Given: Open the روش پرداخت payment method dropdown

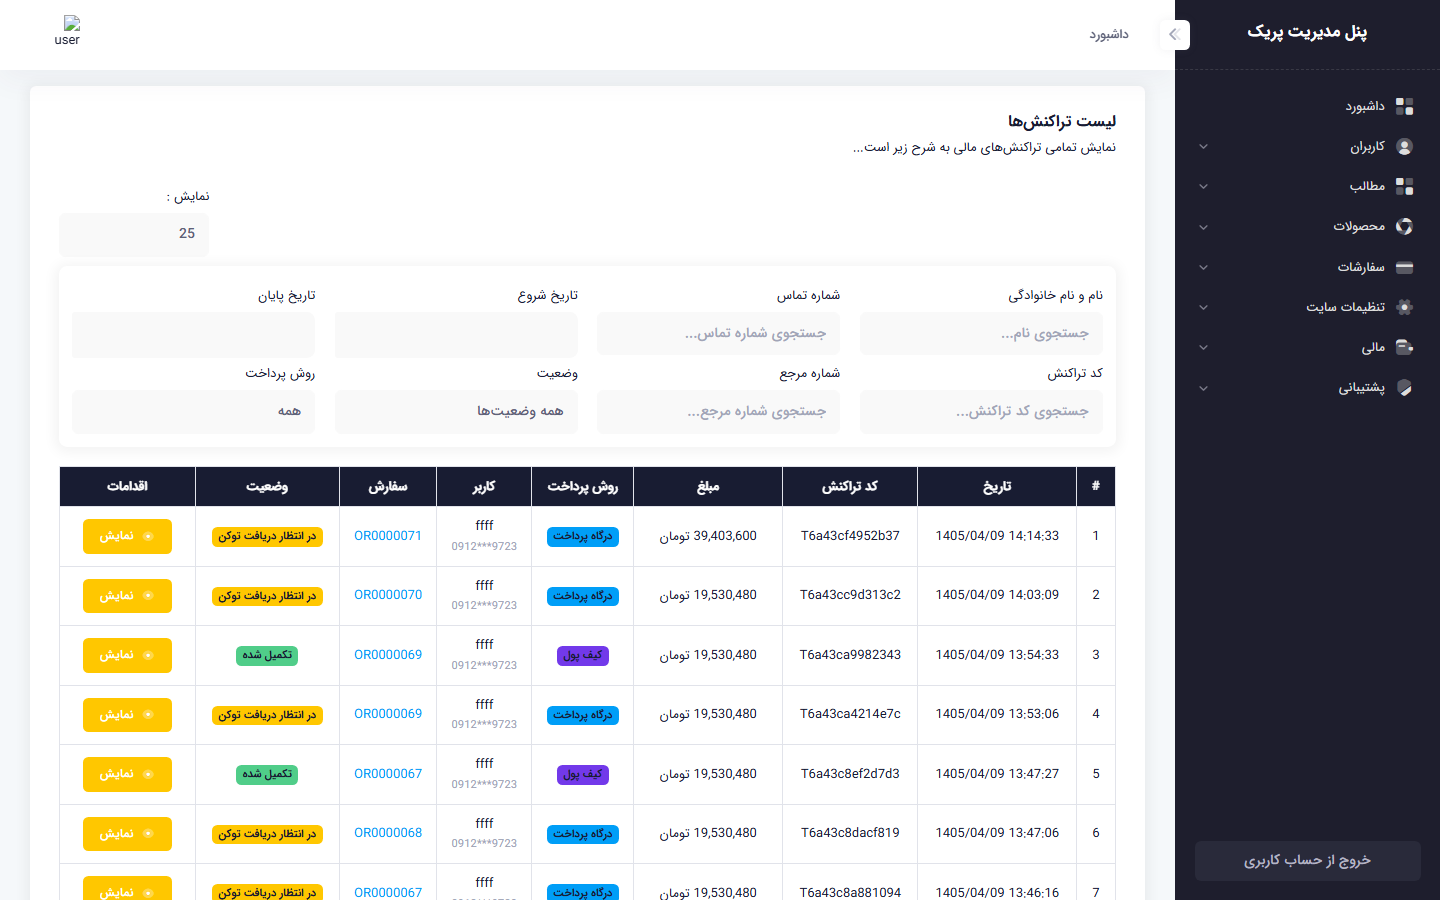Looking at the screenshot, I should tap(193, 411).
